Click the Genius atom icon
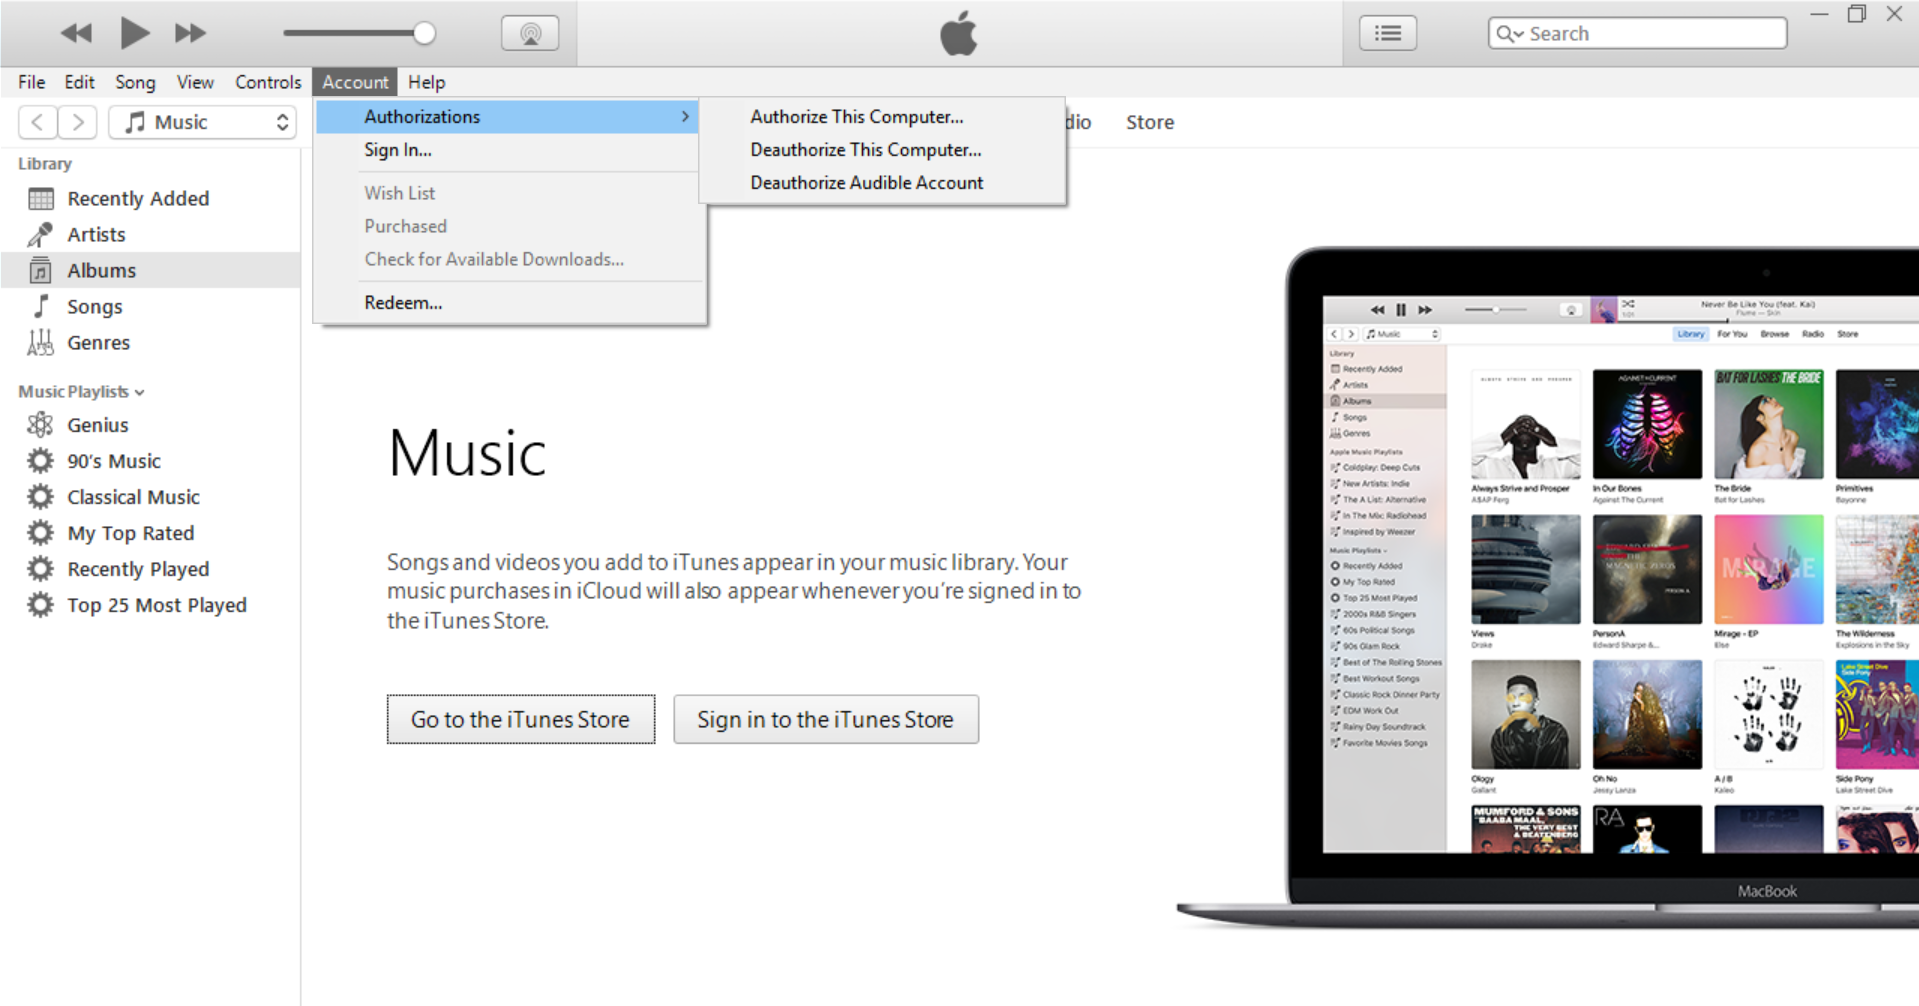1919x1006 pixels. 41,425
